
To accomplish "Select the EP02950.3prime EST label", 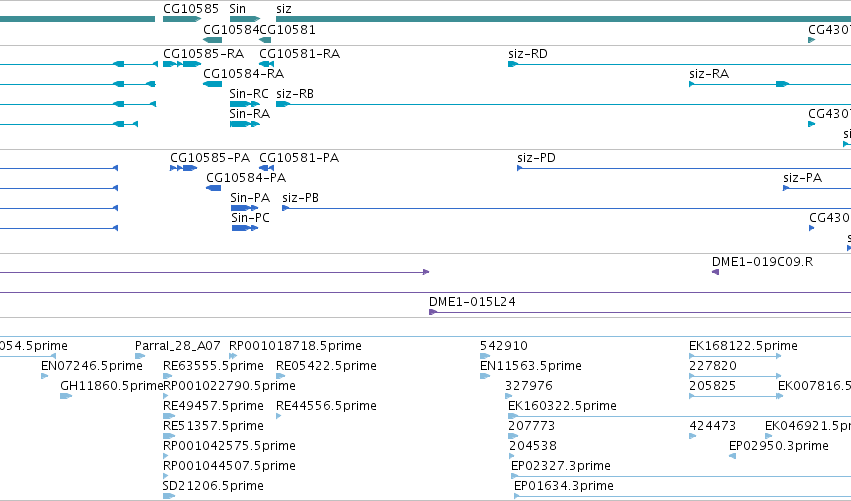I will [x=779, y=446].
